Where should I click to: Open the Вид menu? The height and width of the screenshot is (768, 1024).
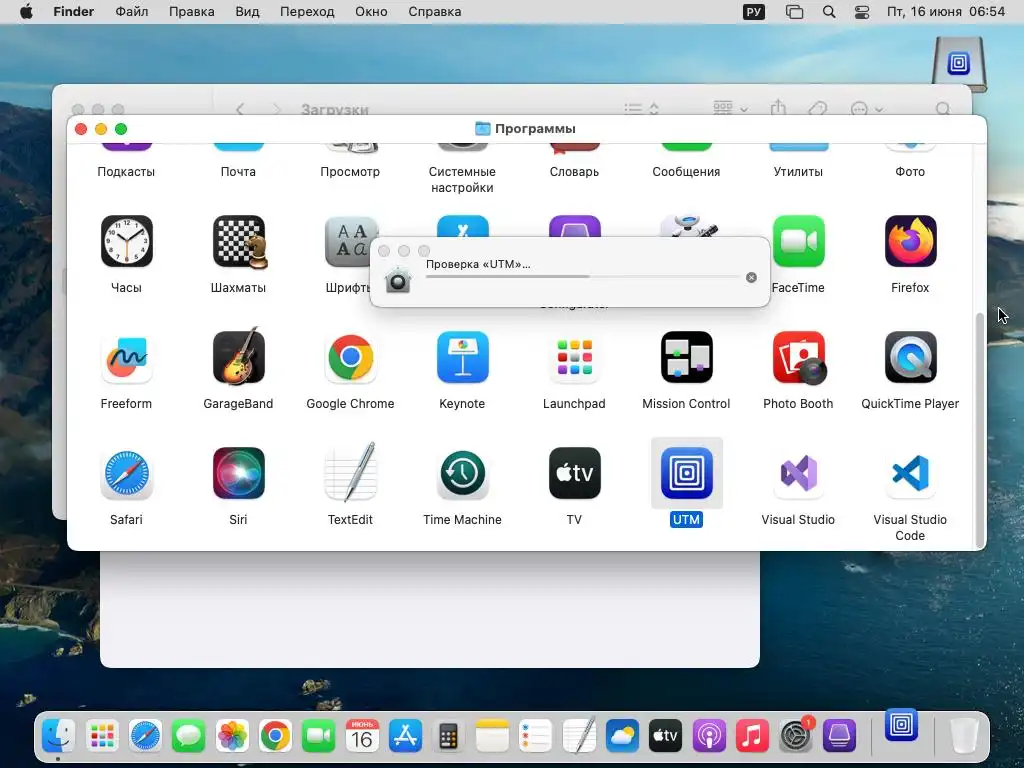(x=247, y=12)
